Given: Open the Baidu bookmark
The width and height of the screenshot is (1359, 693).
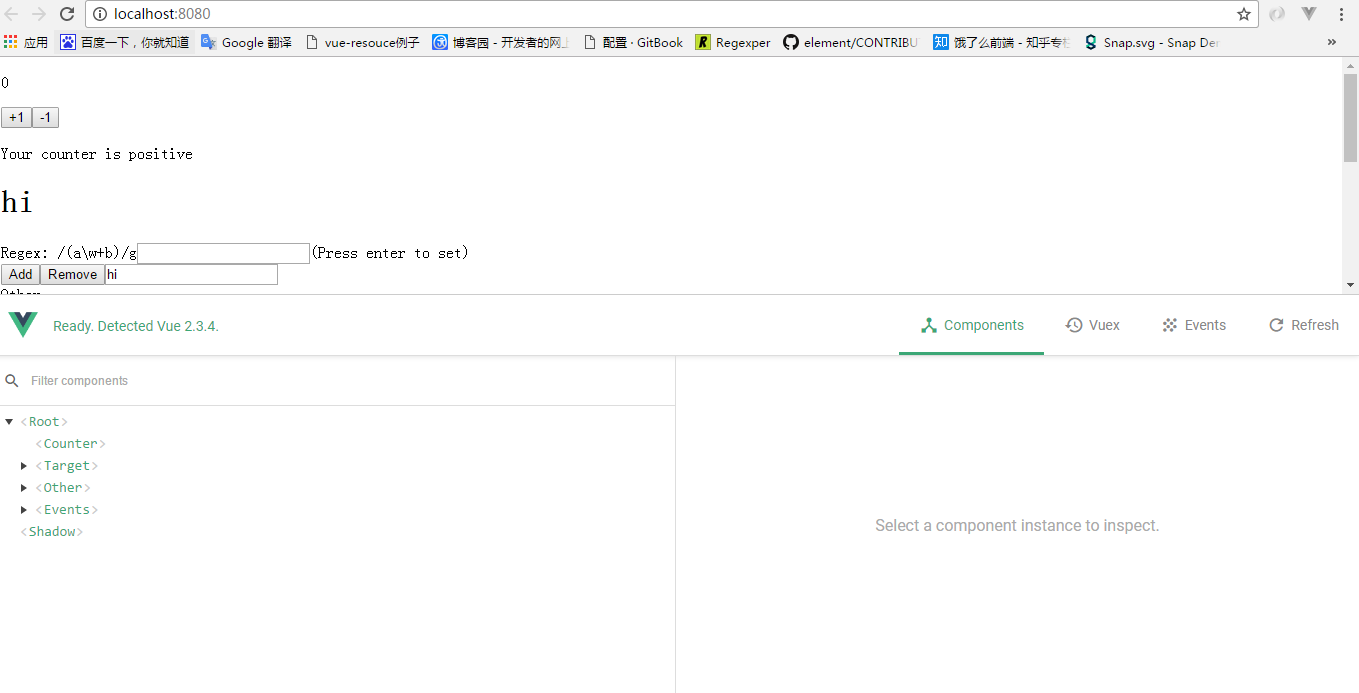Looking at the screenshot, I should tap(125, 42).
